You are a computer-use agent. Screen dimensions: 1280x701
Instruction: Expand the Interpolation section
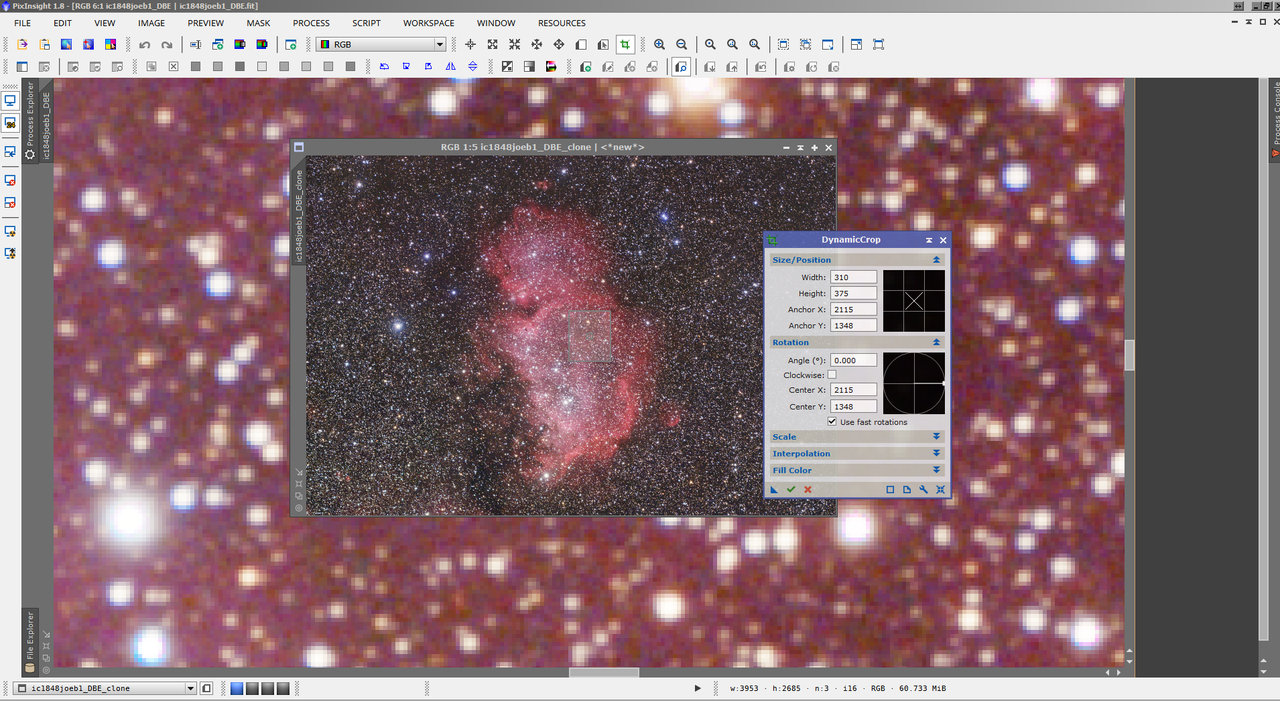[937, 454]
